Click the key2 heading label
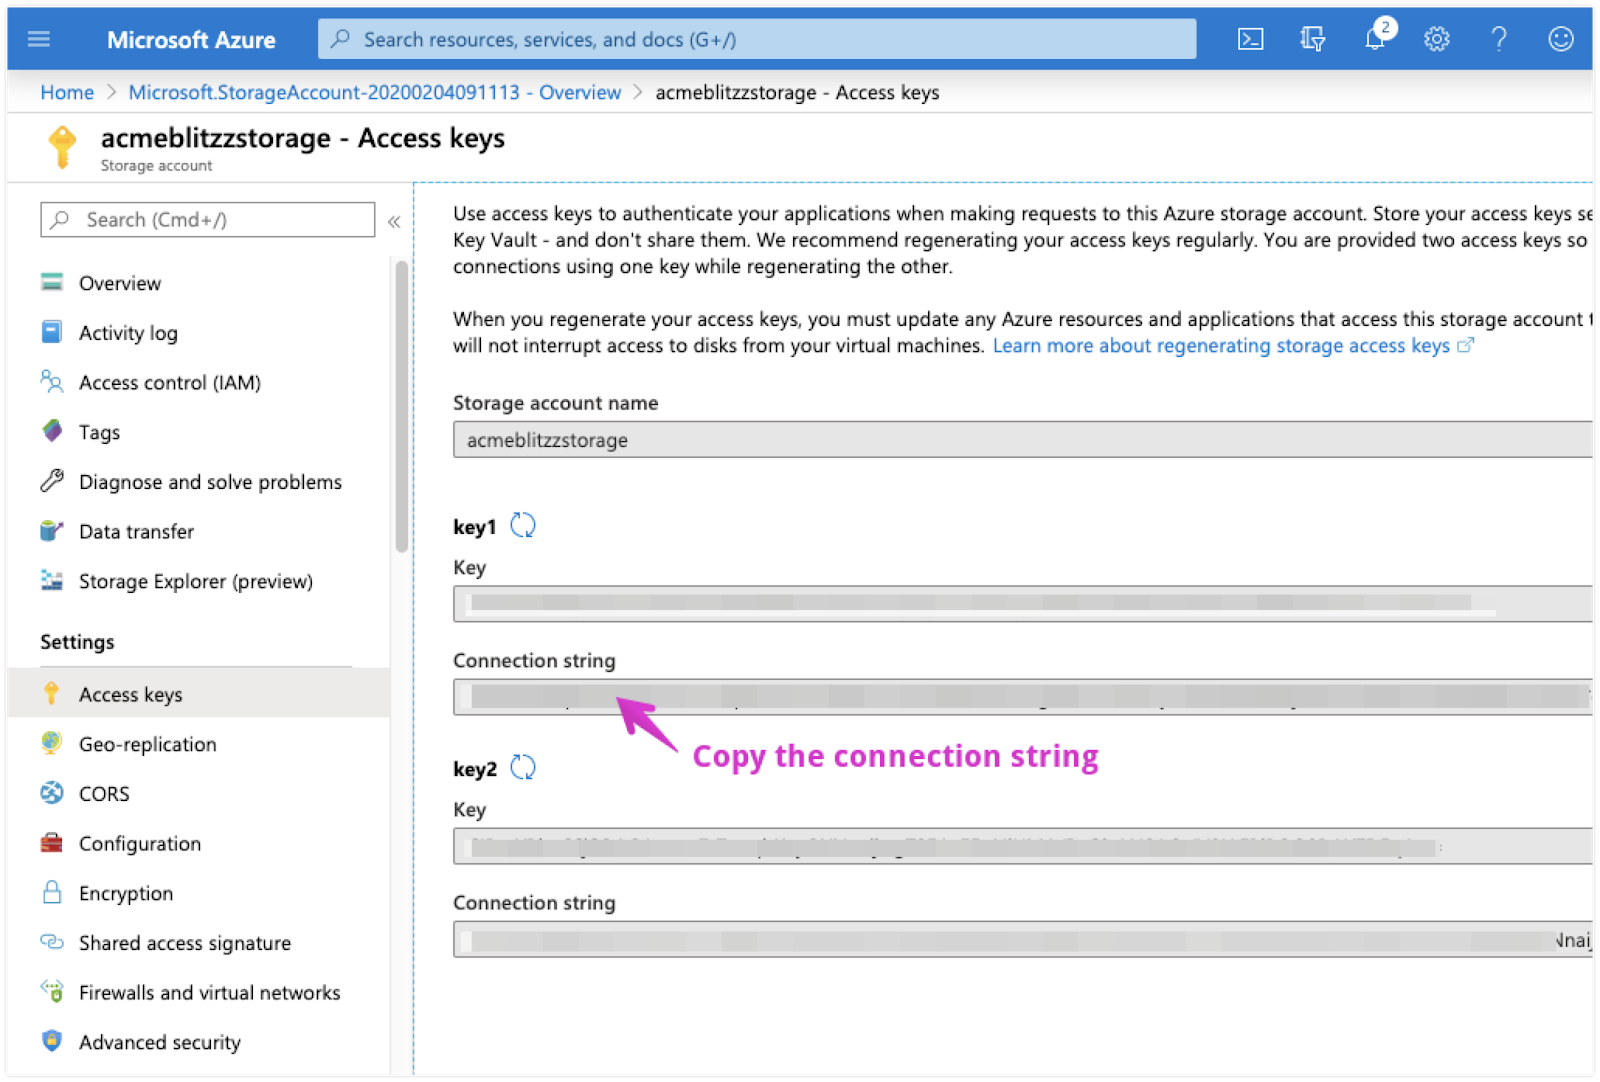The image size is (1600, 1082). 475,769
